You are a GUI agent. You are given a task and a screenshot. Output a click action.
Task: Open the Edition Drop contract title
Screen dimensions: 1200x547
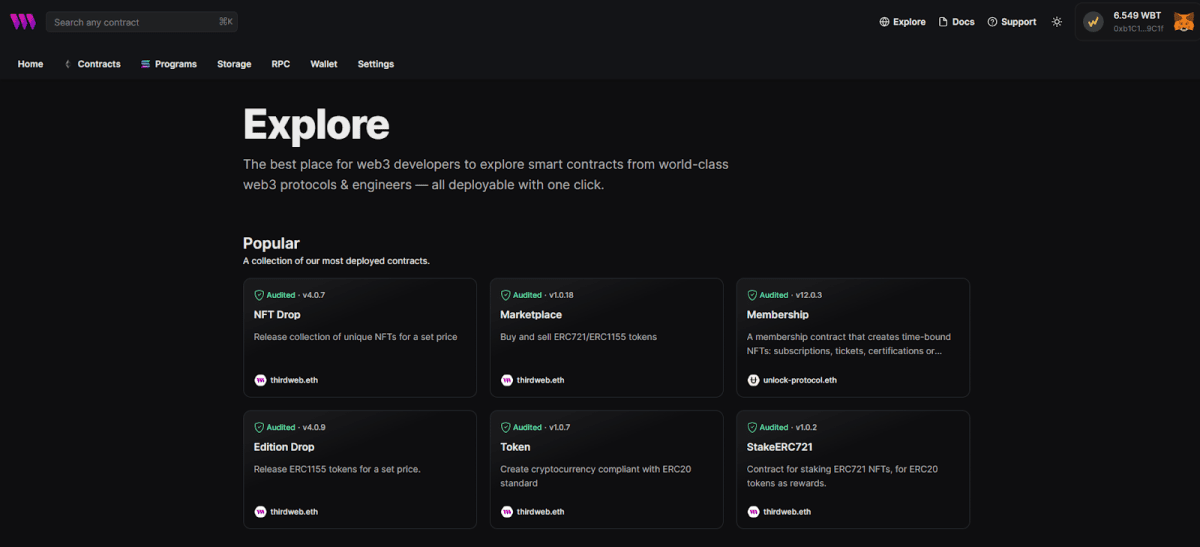click(284, 447)
